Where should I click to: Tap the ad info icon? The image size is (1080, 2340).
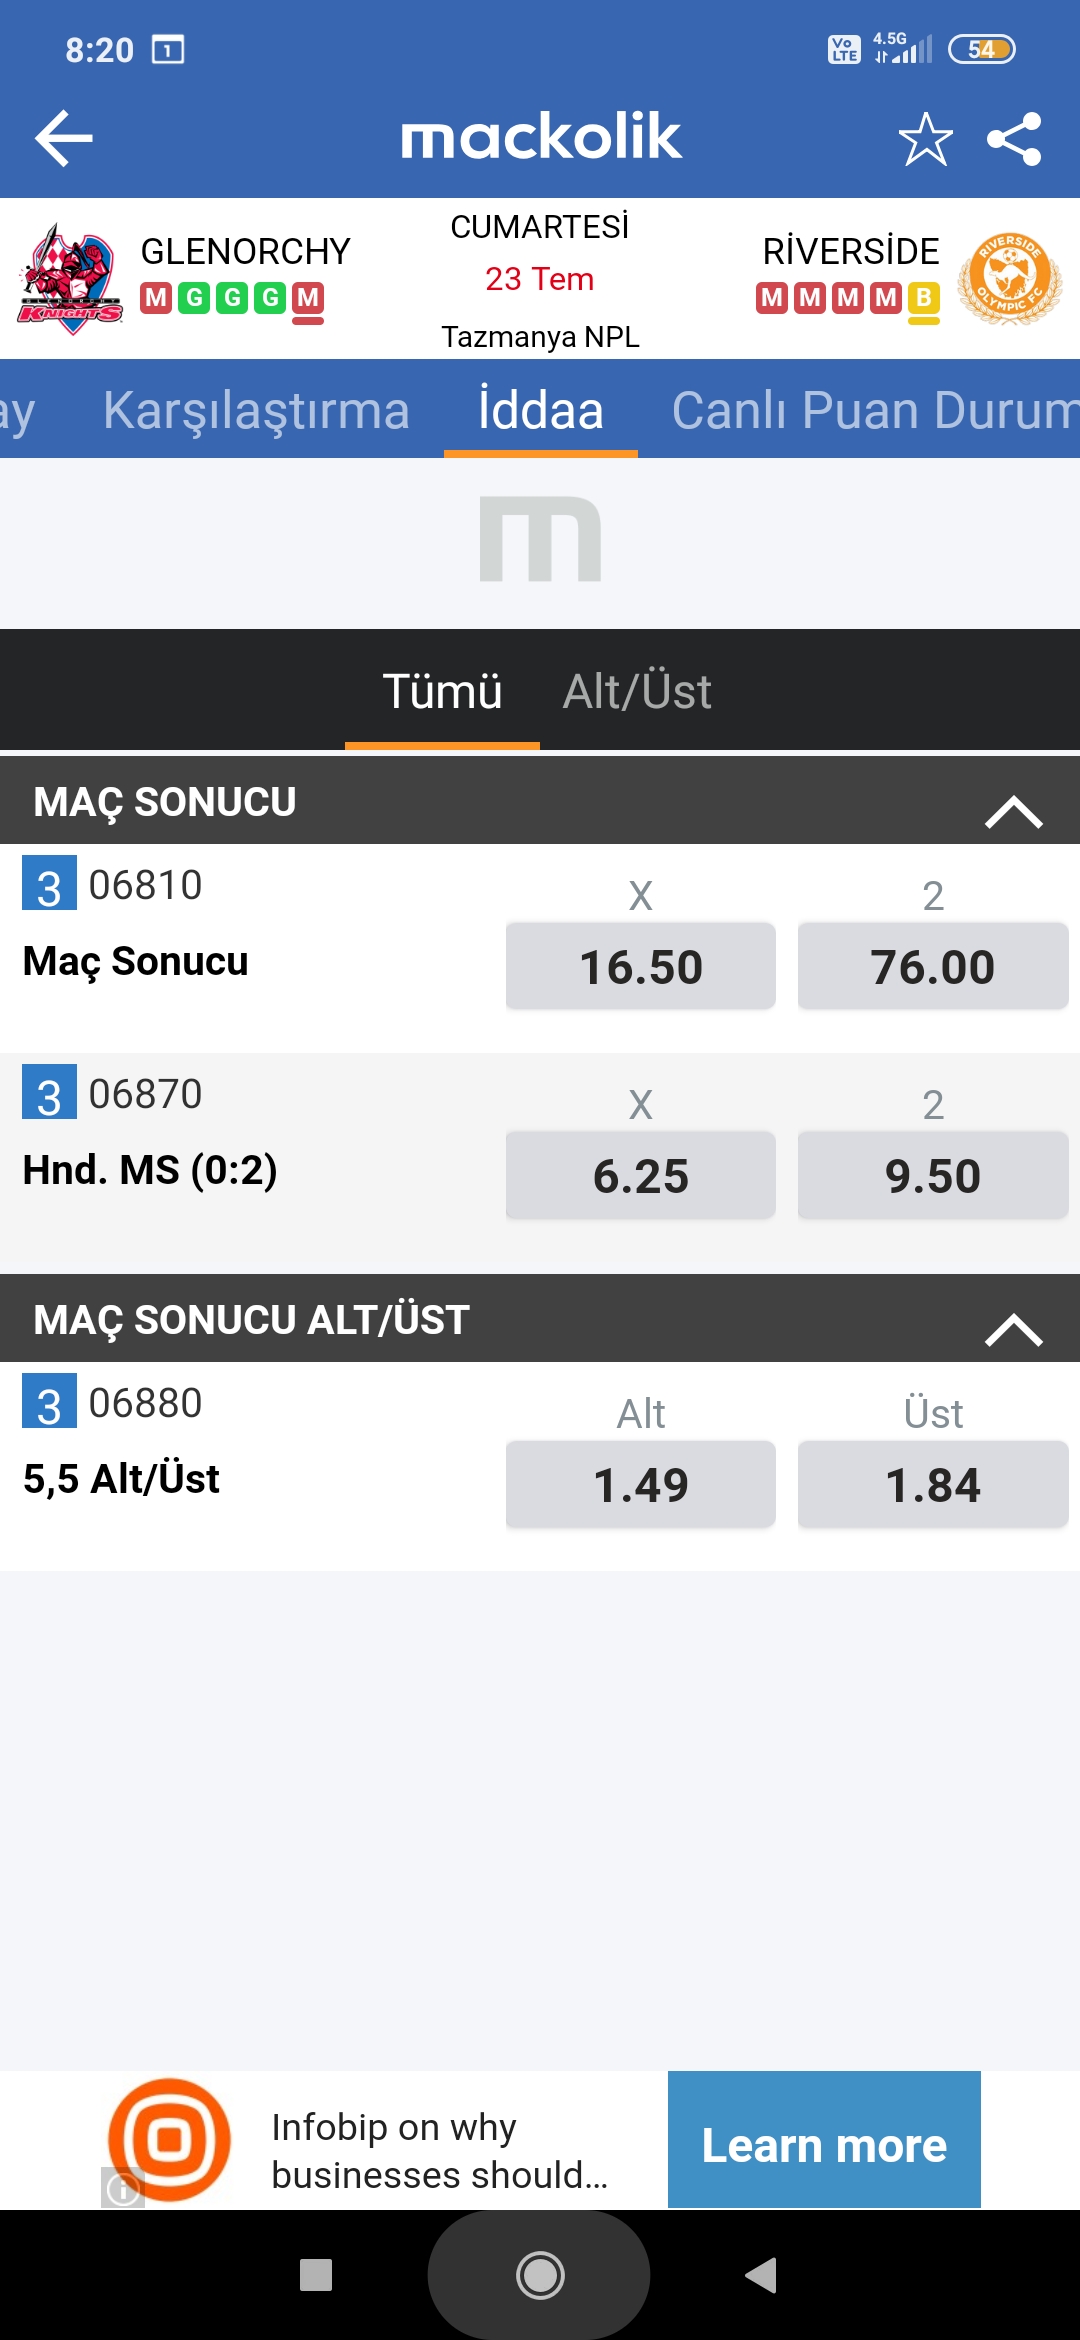[x=123, y=2188]
